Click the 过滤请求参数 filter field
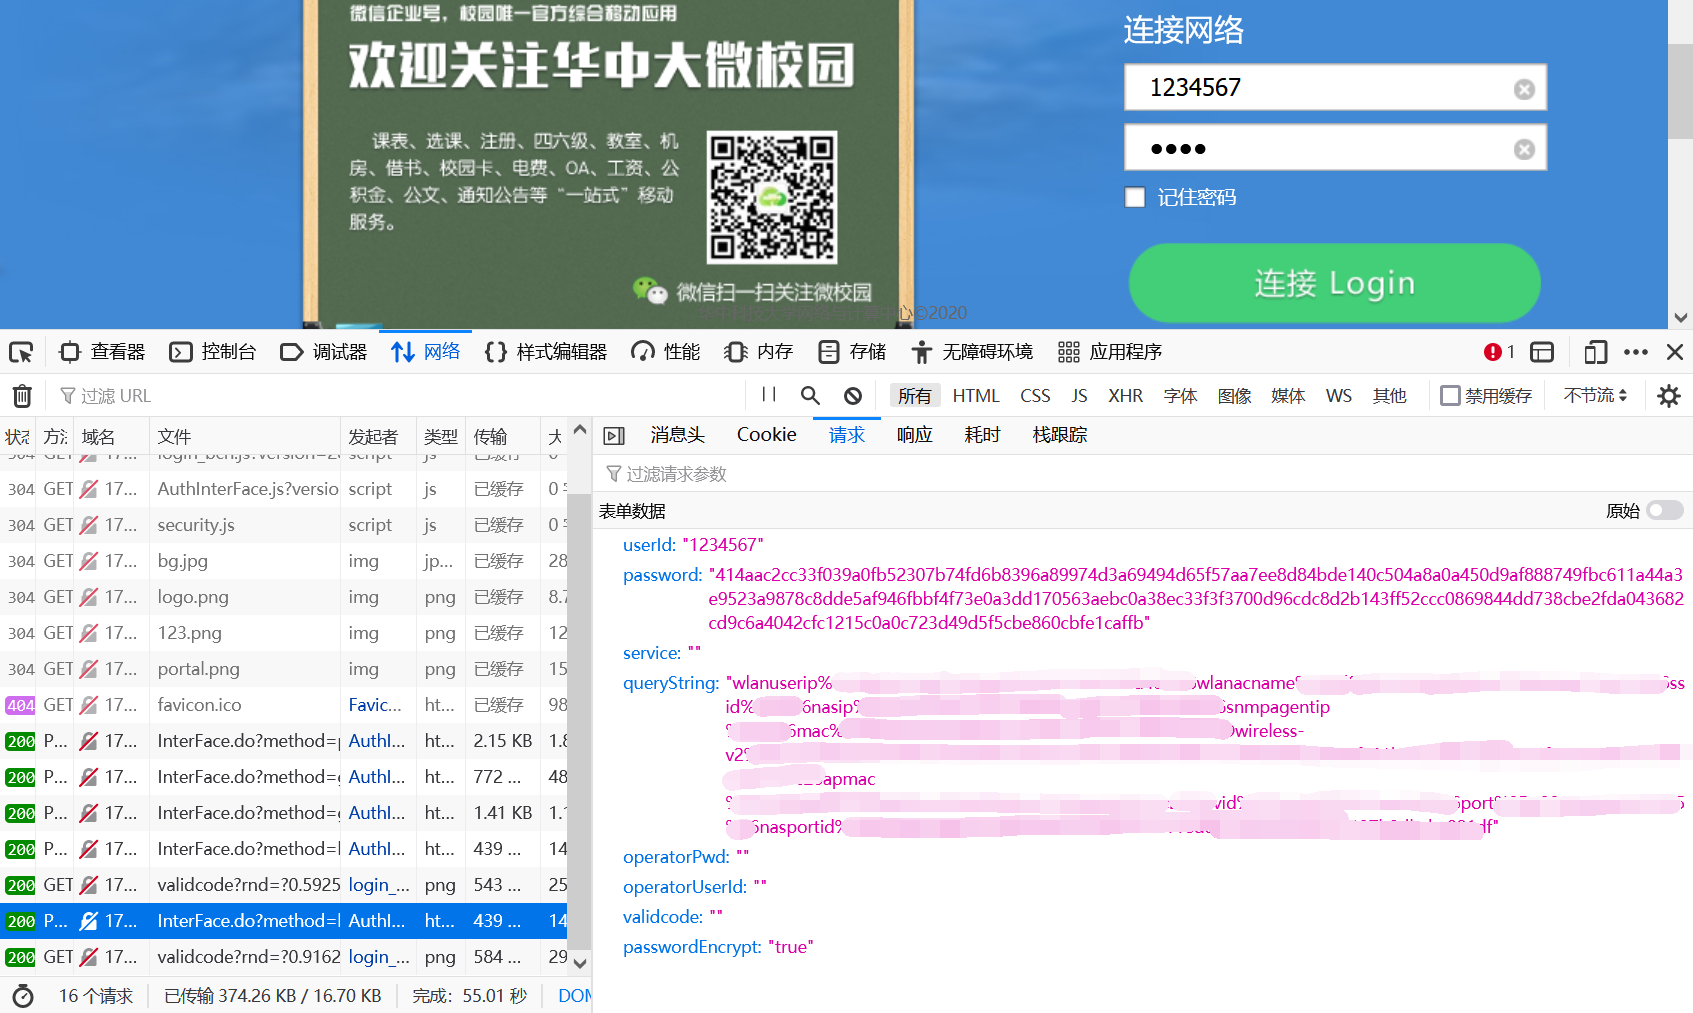The image size is (1693, 1013). [x=1142, y=474]
